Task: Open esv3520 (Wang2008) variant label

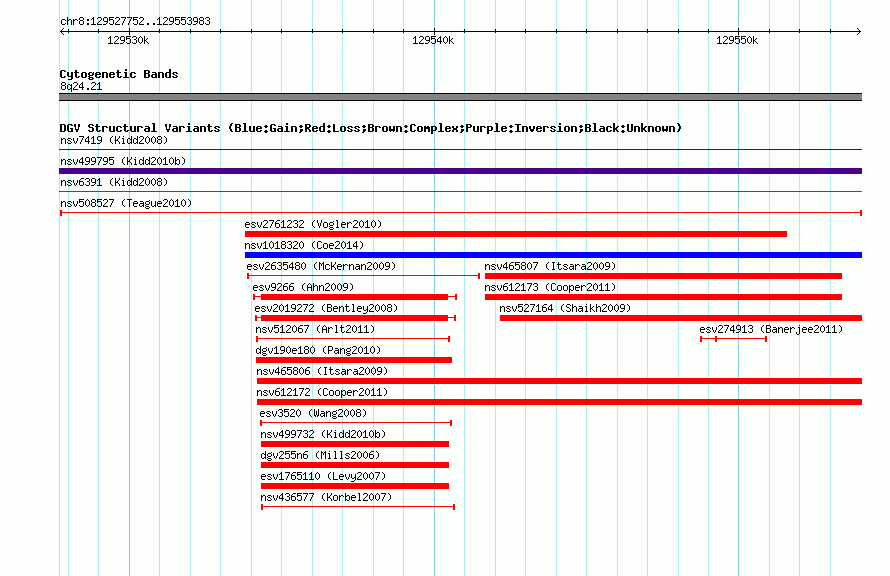Action: point(313,413)
